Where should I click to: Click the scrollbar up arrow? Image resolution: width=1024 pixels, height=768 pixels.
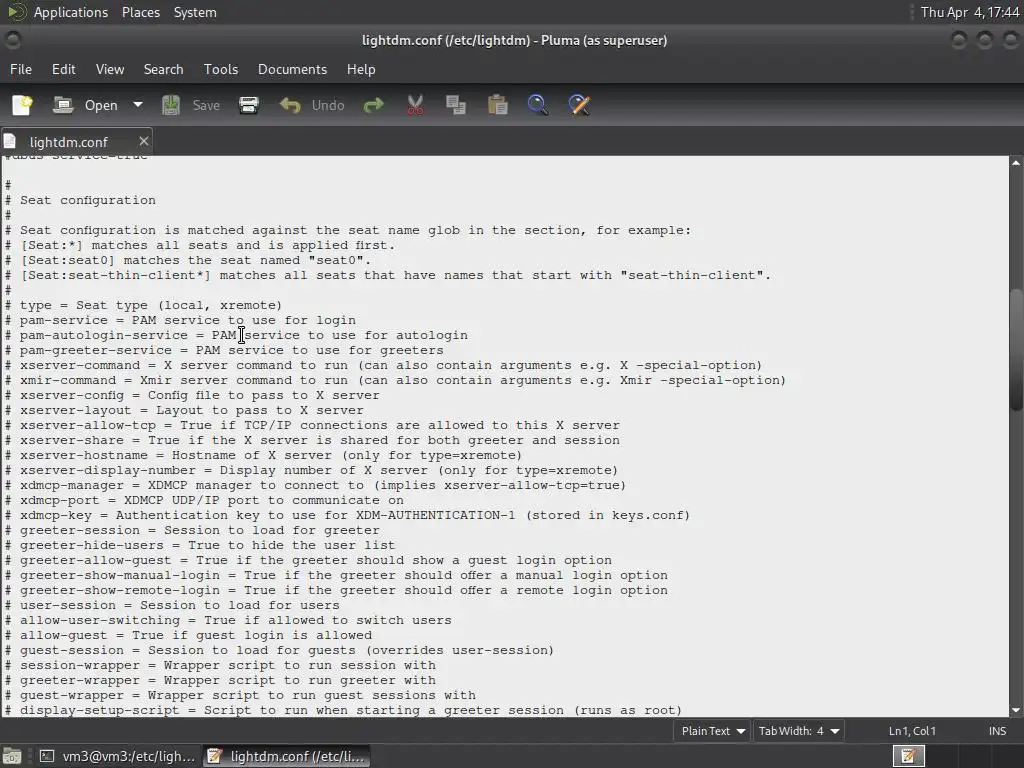point(1016,162)
